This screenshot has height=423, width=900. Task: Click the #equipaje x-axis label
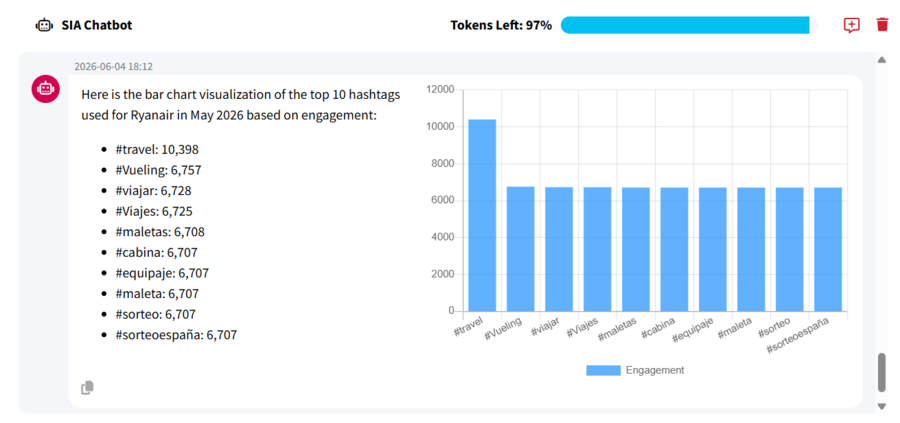point(693,330)
